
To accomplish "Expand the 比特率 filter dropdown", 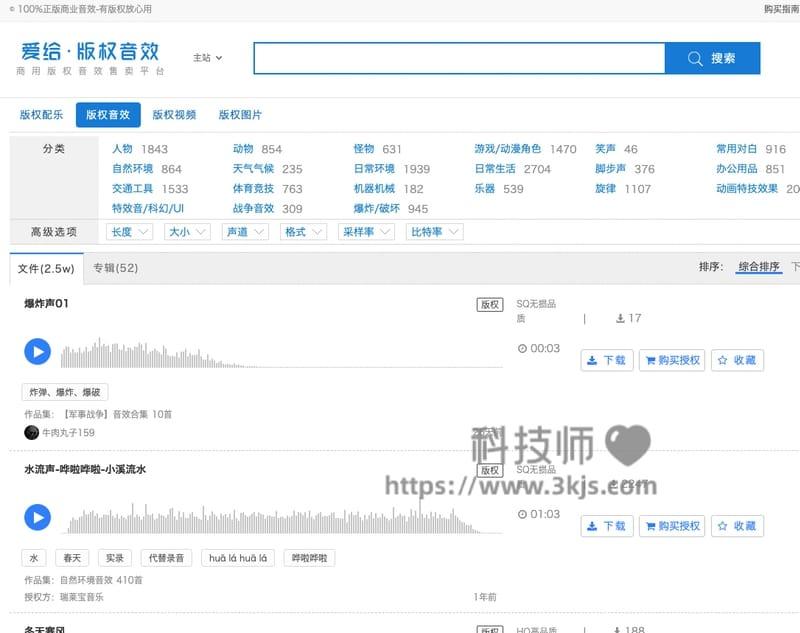I will point(434,232).
